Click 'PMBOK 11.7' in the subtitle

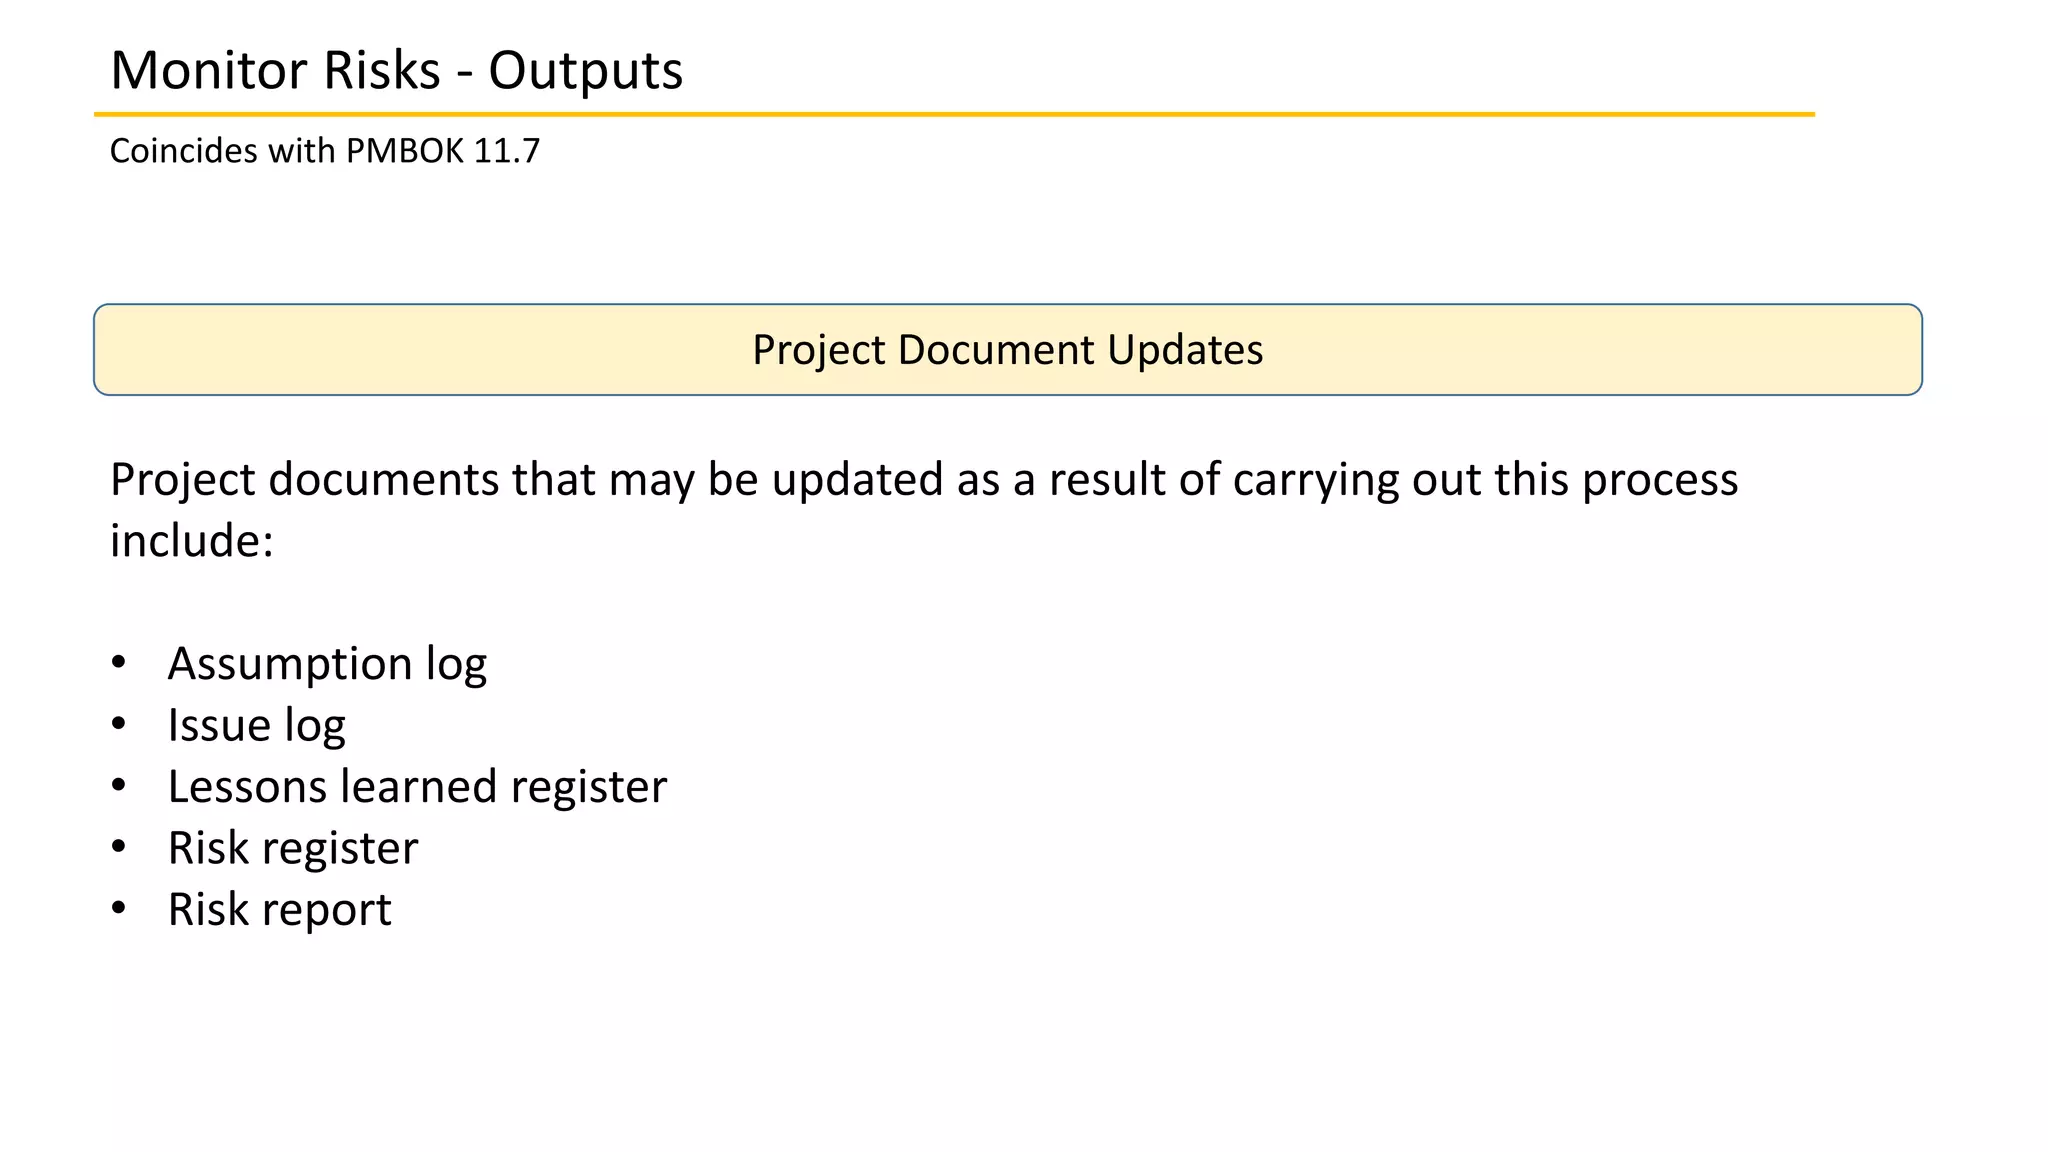[x=442, y=151]
